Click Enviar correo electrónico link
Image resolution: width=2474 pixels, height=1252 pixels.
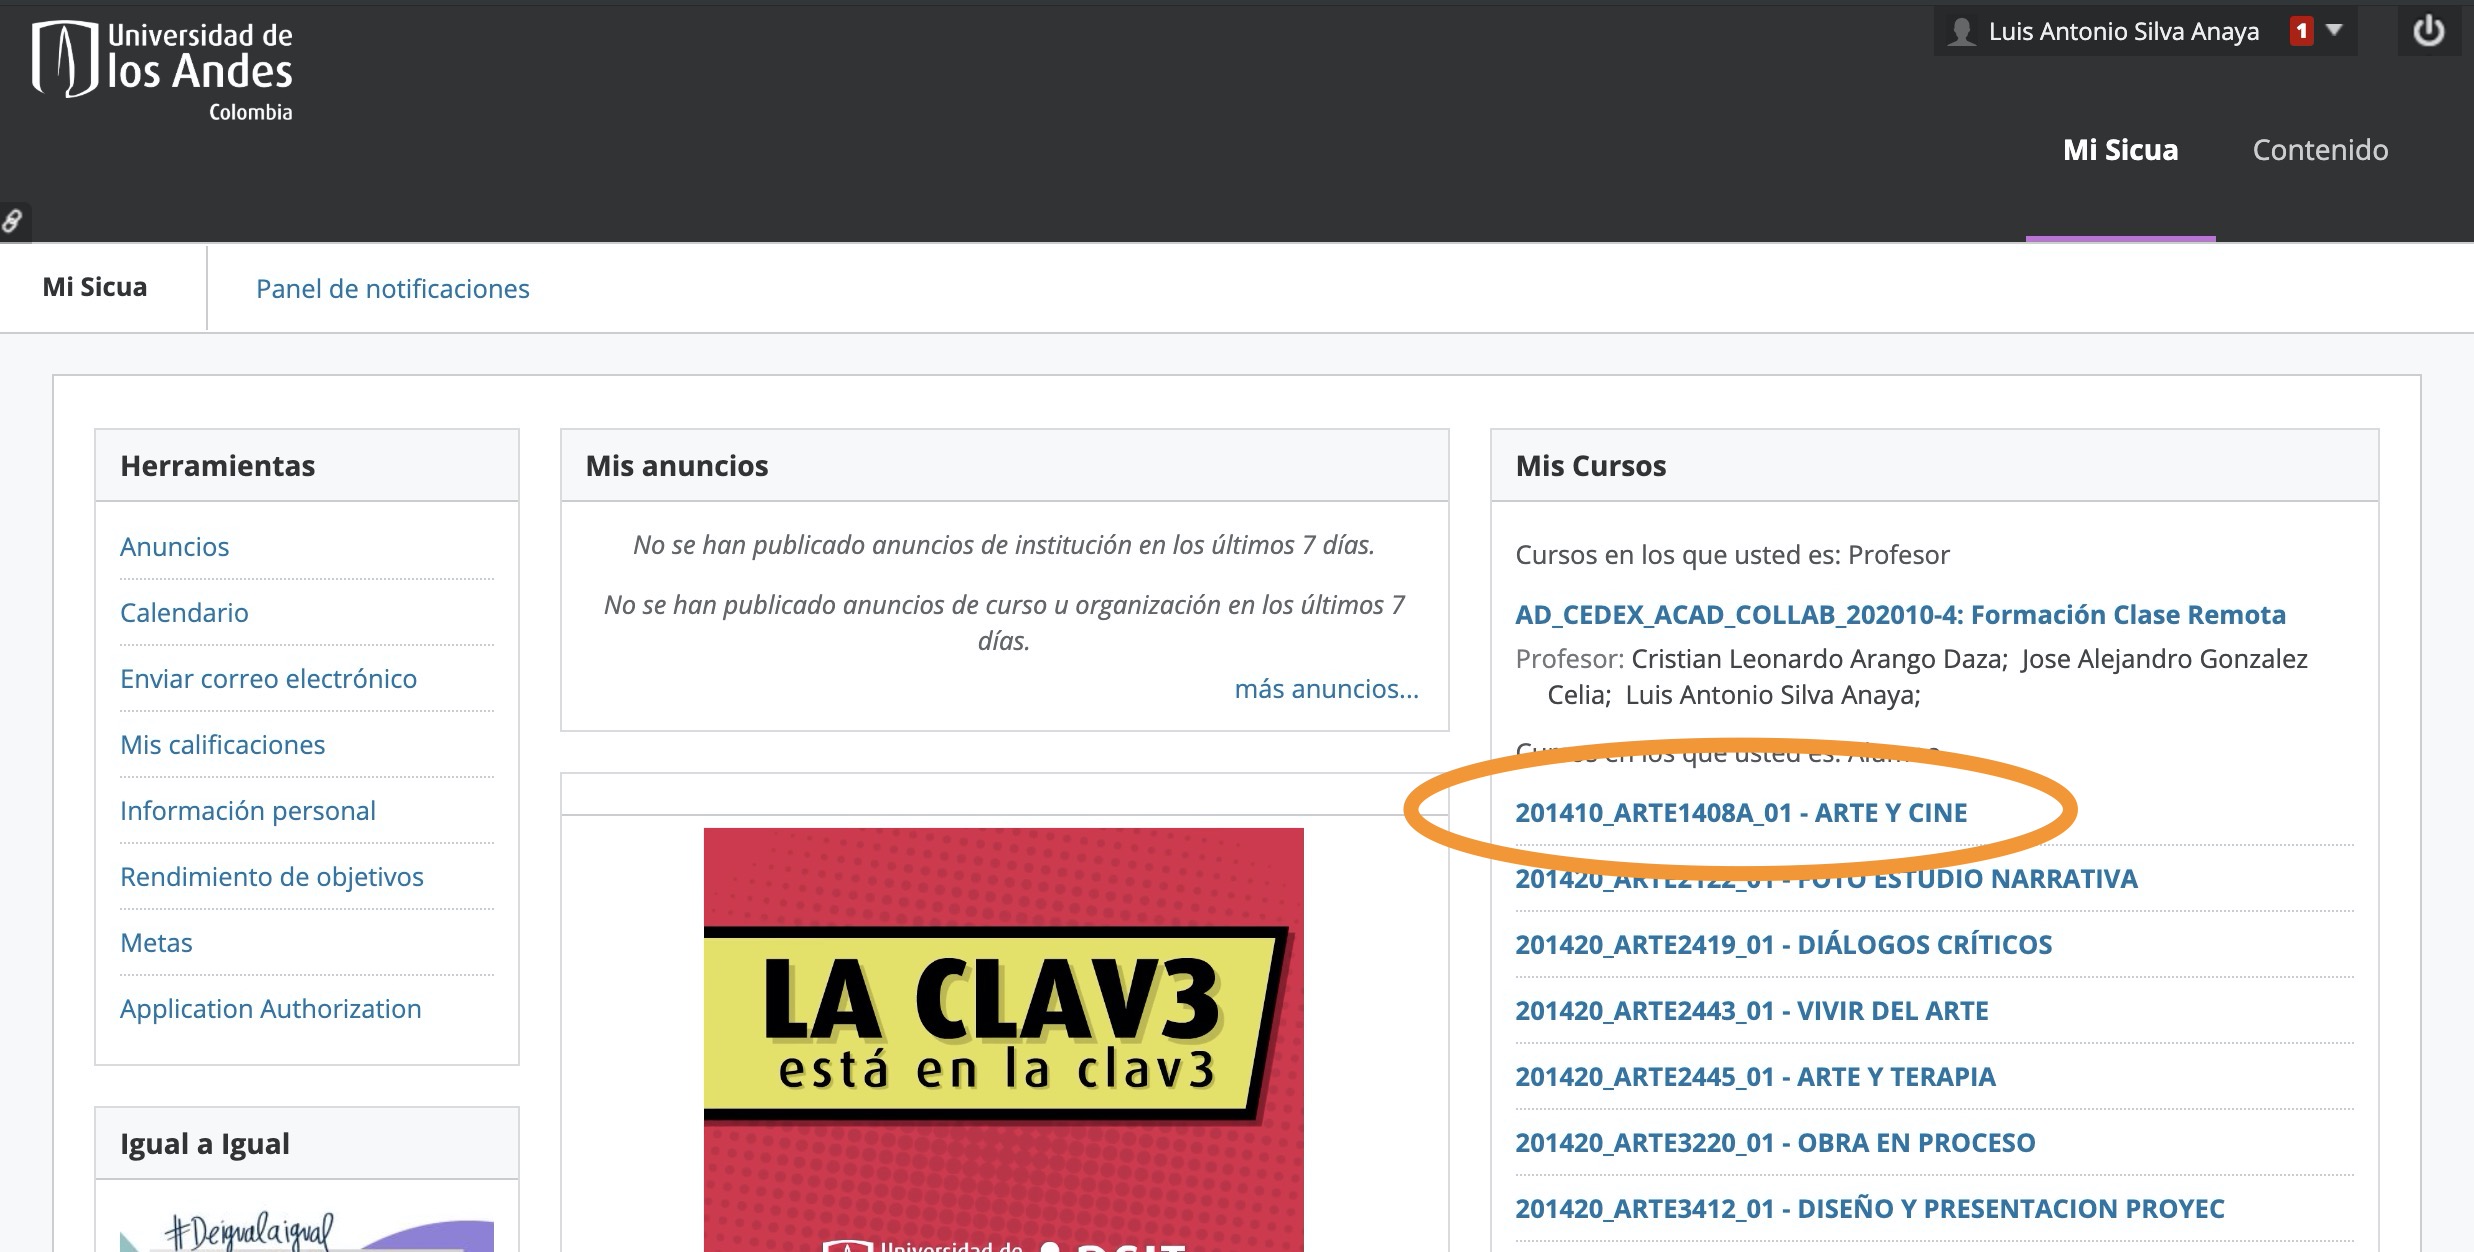tap(268, 679)
